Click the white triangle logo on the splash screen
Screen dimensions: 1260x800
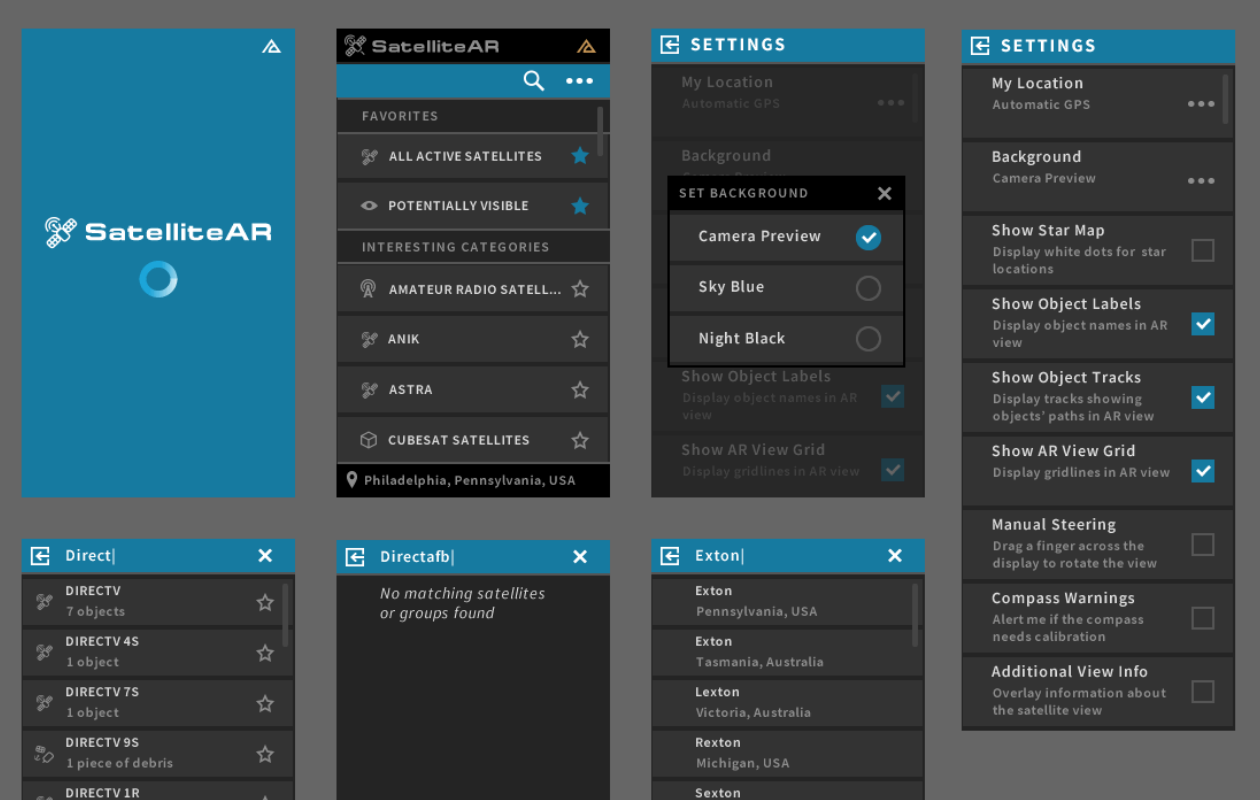pyautogui.click(x=271, y=46)
